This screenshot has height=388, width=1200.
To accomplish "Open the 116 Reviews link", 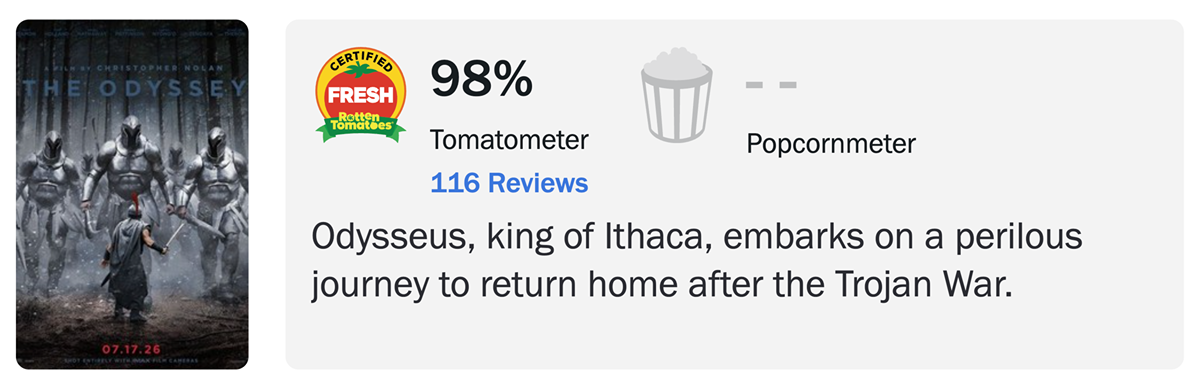I will (509, 183).
